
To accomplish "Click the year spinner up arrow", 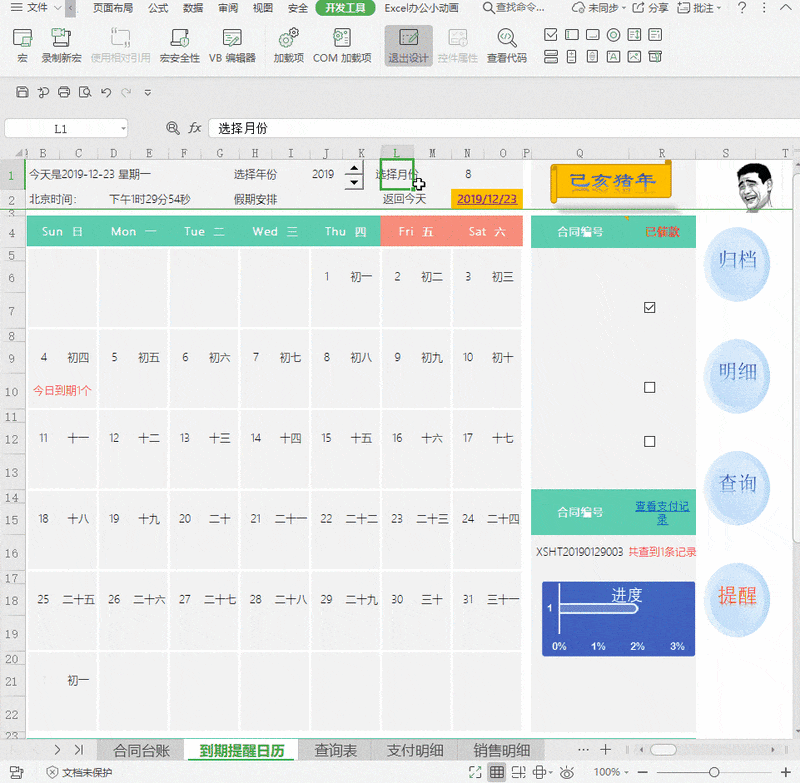I will [353, 168].
